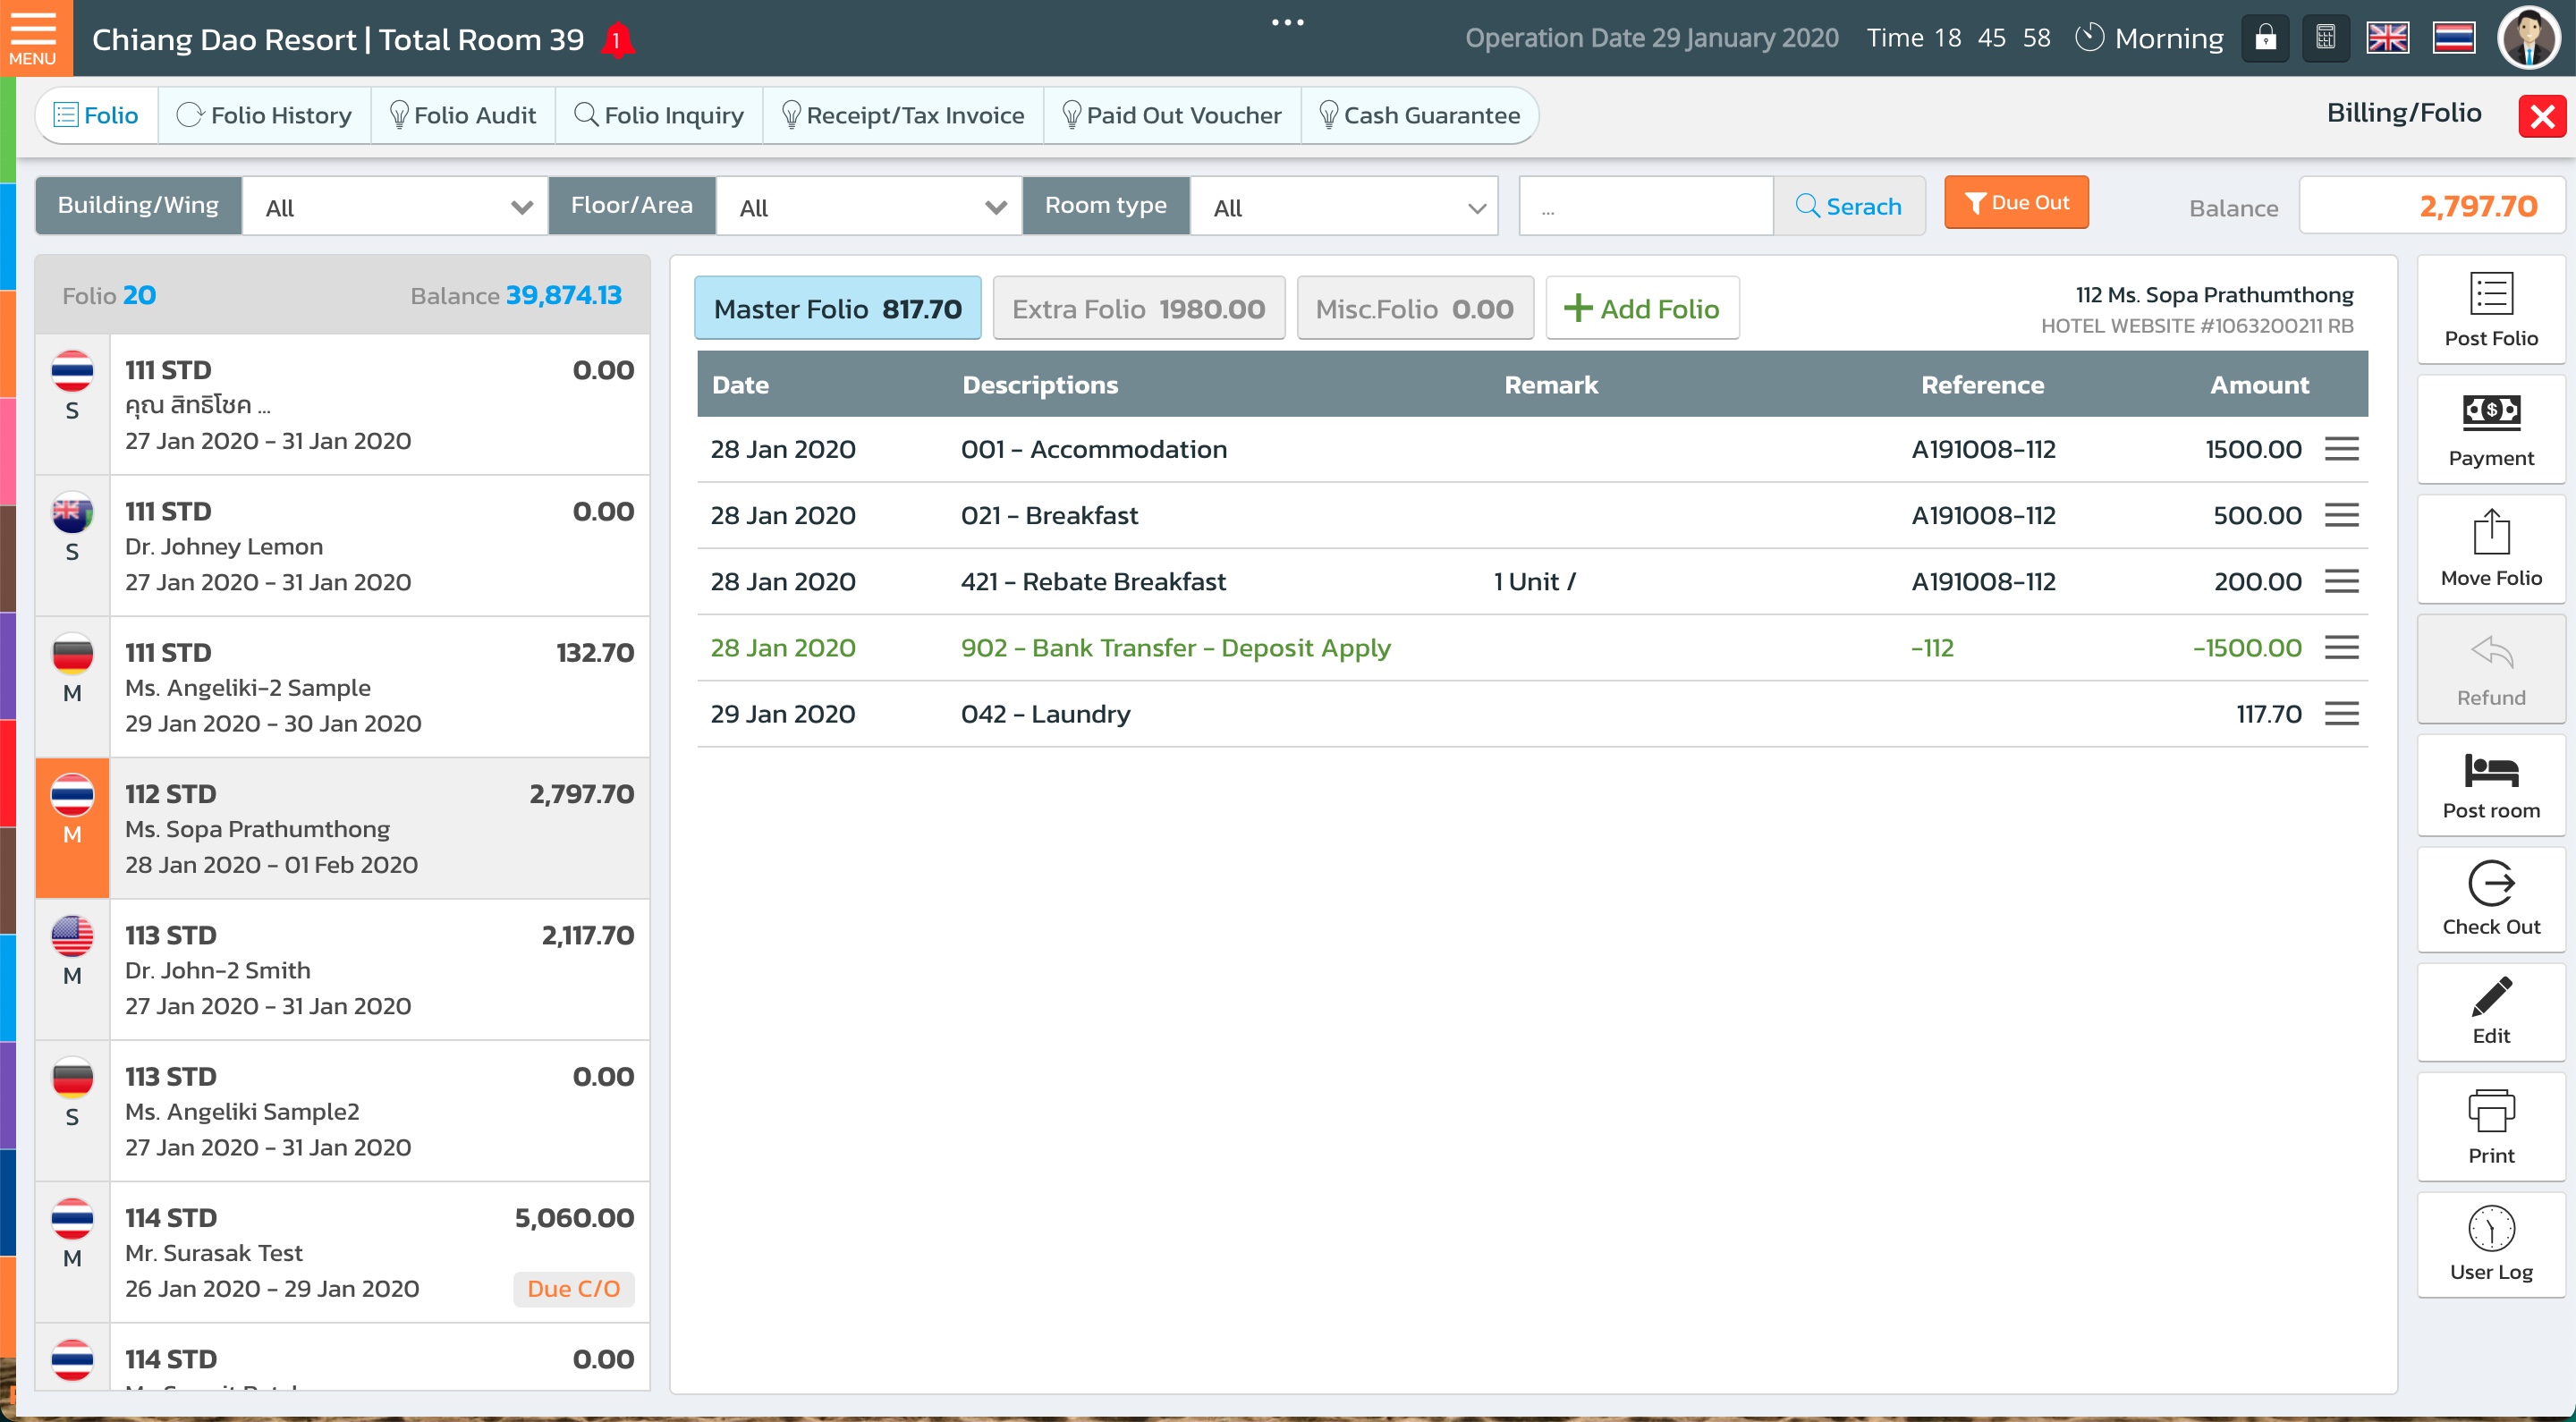Open row menu for Accommodation entry
The height and width of the screenshot is (1422, 2576).
click(x=2341, y=449)
